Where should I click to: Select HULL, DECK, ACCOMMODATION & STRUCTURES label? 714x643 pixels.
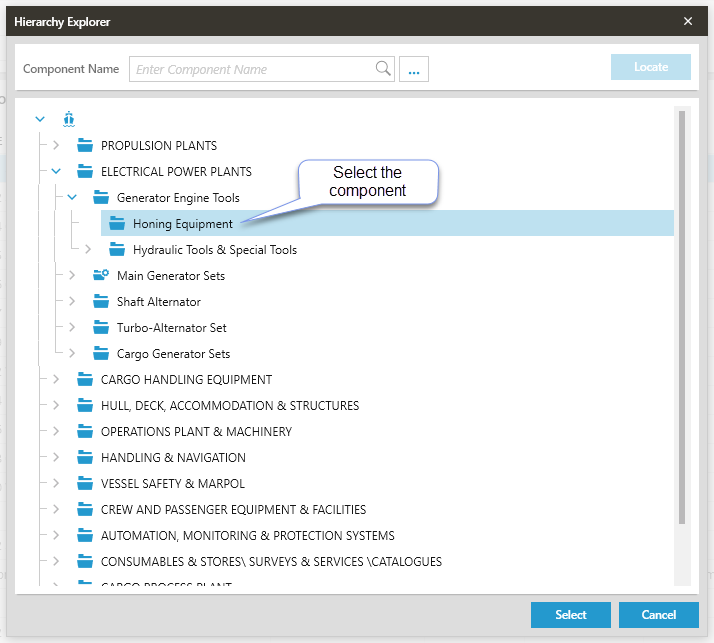point(230,406)
